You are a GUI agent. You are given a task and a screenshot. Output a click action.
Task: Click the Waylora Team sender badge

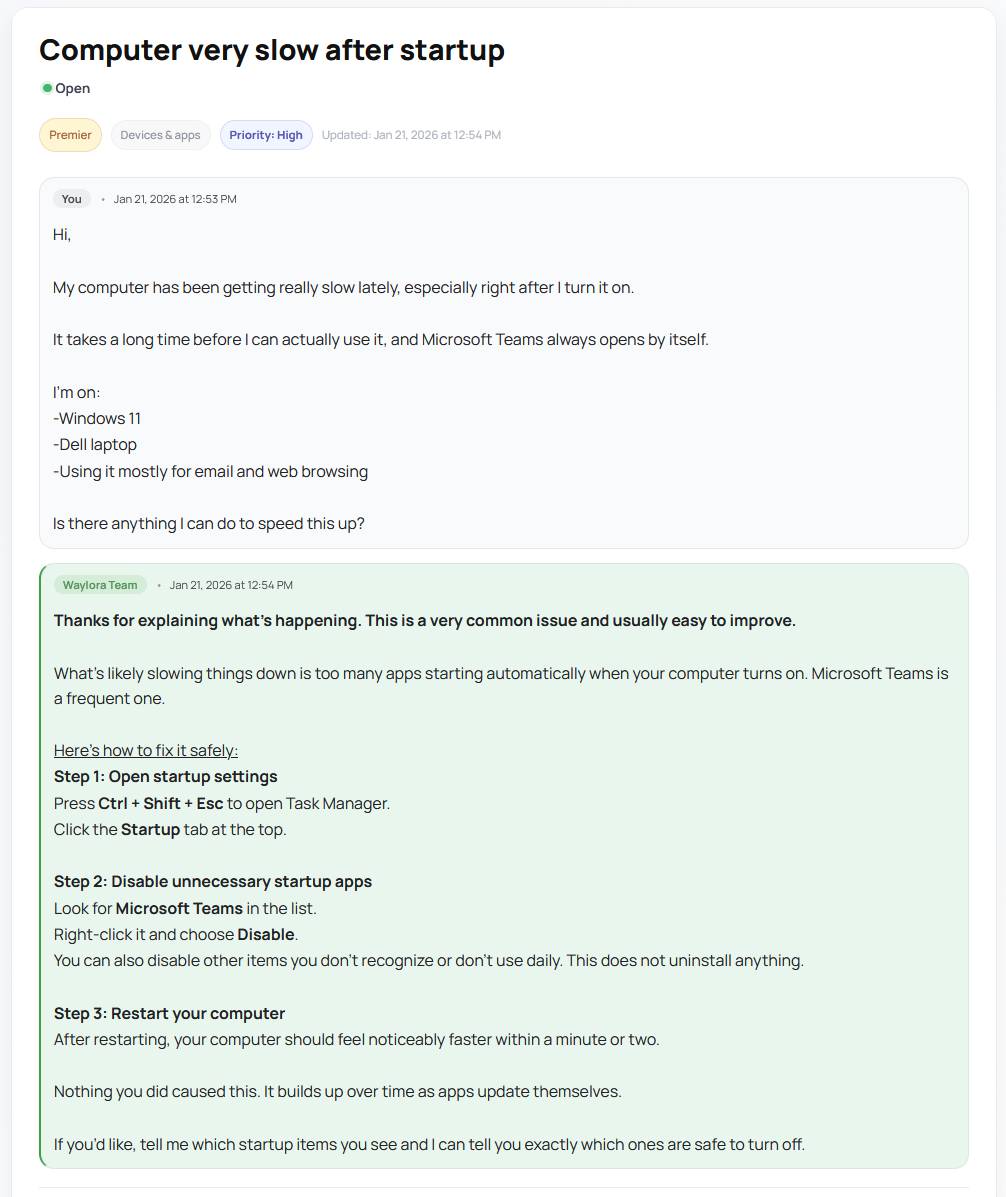100,584
